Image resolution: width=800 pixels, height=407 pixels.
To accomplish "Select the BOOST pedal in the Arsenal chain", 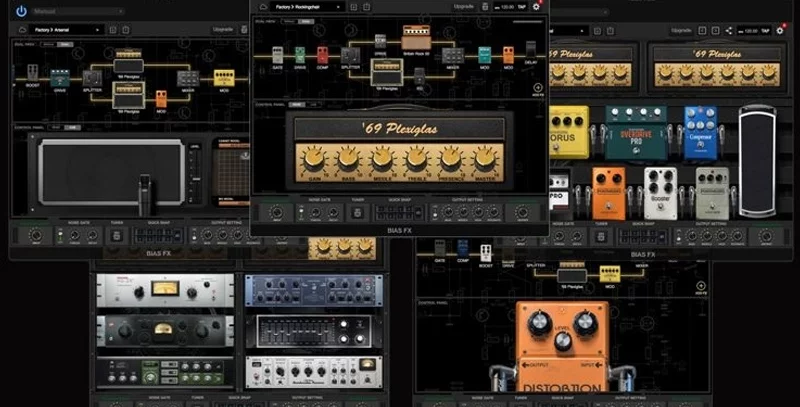I will [x=33, y=73].
